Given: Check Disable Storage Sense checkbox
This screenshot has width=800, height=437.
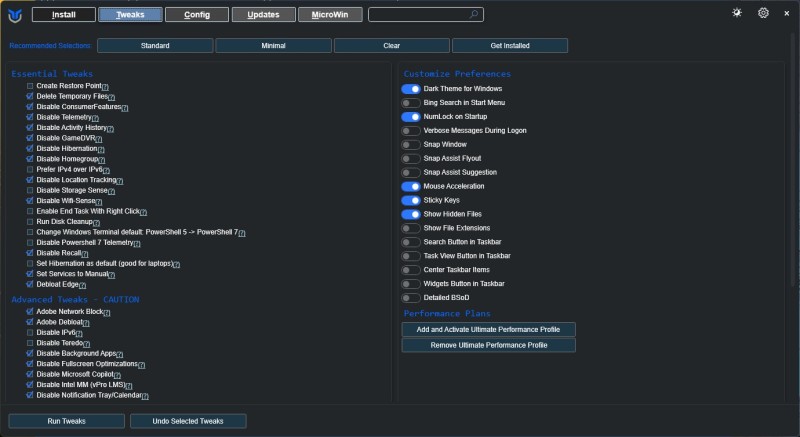Looking at the screenshot, I should pos(30,190).
